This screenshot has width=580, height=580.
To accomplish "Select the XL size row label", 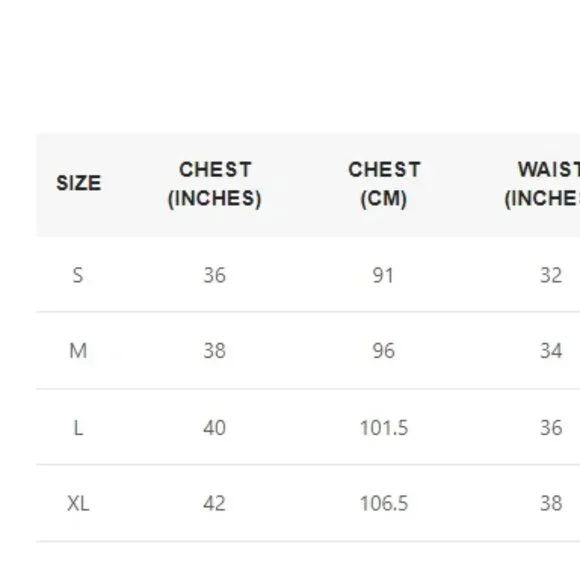I will point(78,504).
